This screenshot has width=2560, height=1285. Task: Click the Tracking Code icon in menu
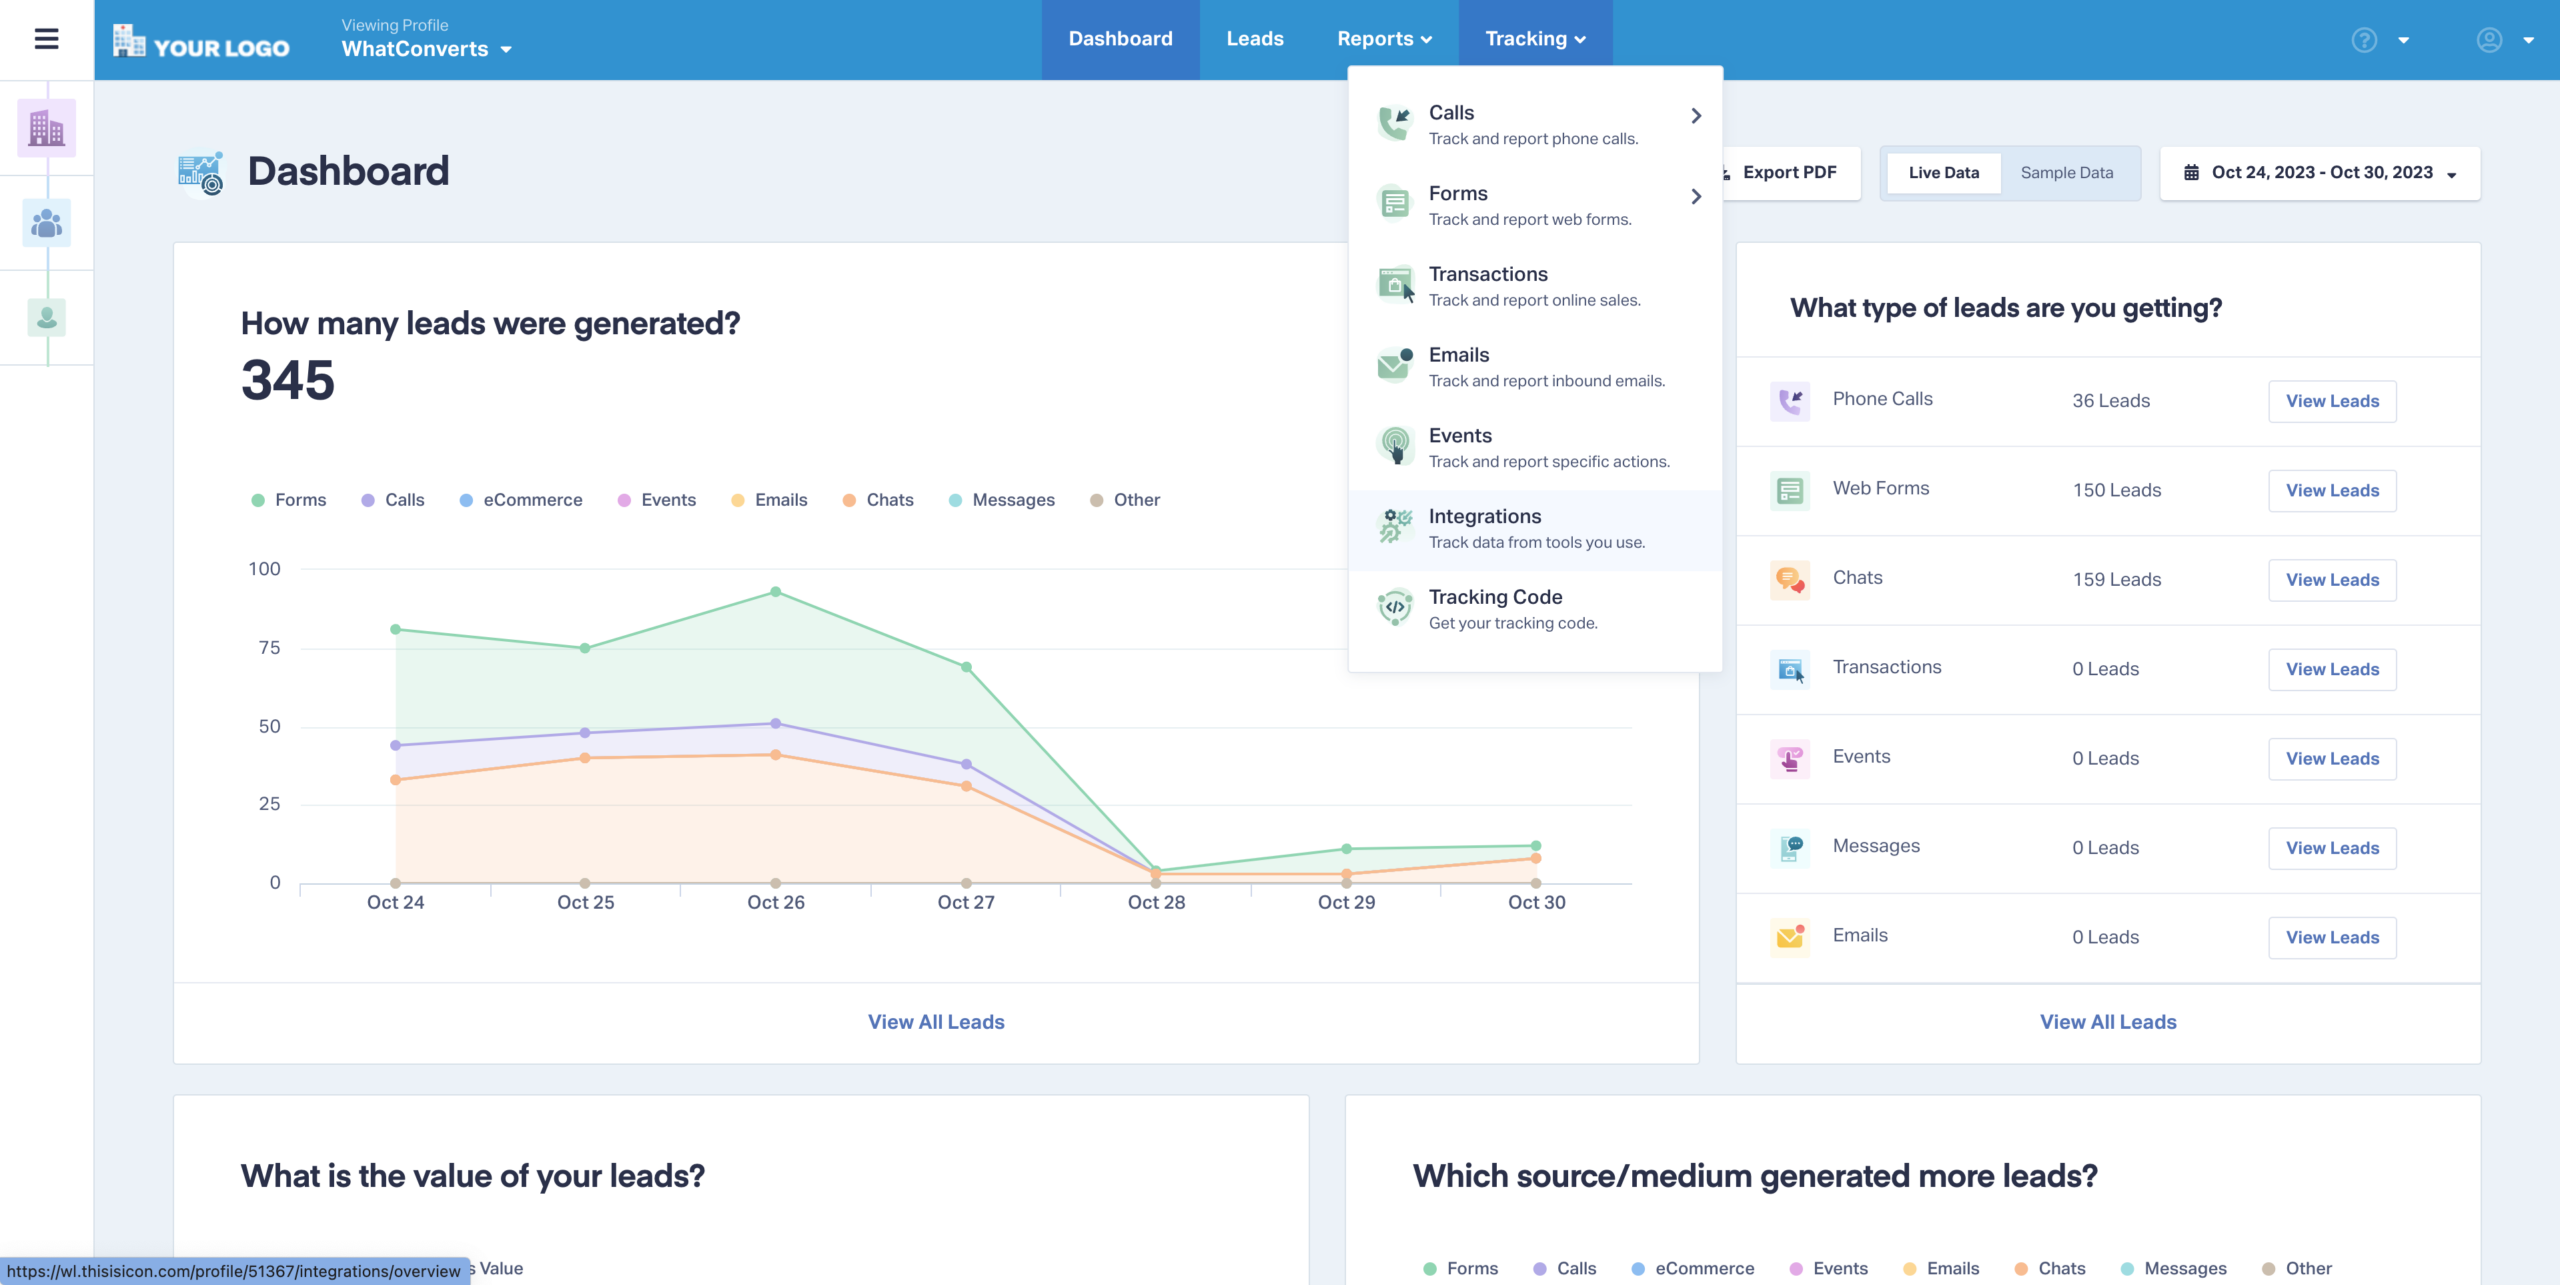(x=1395, y=607)
